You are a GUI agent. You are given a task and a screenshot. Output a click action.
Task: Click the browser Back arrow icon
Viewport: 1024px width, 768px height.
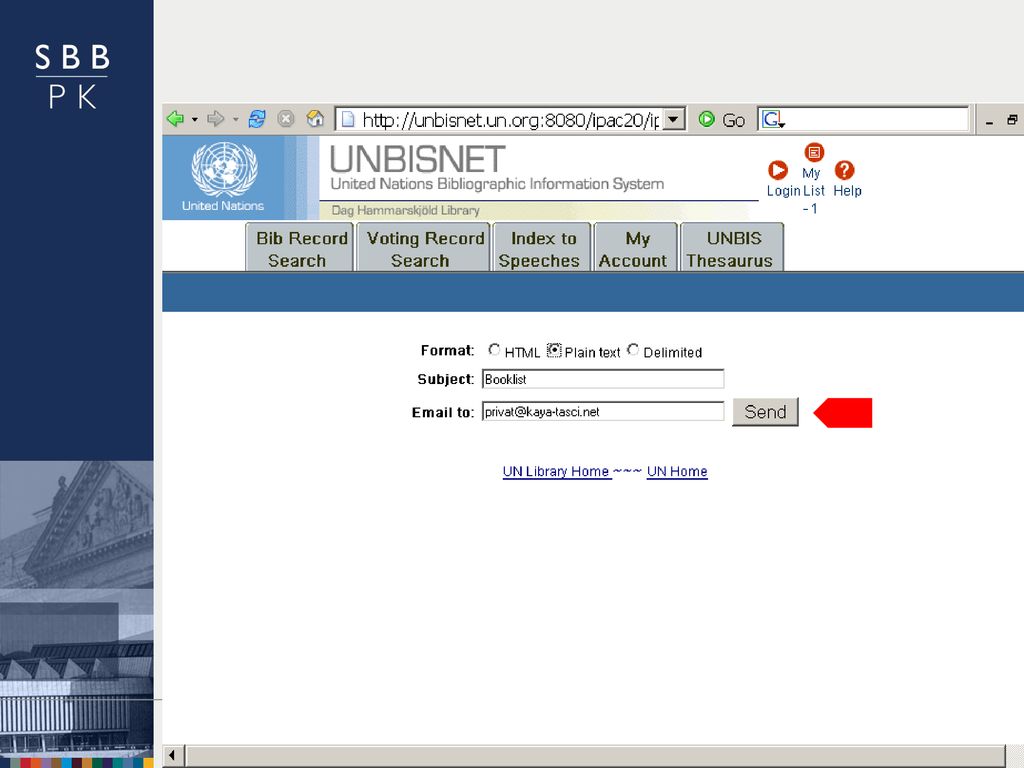pos(175,119)
